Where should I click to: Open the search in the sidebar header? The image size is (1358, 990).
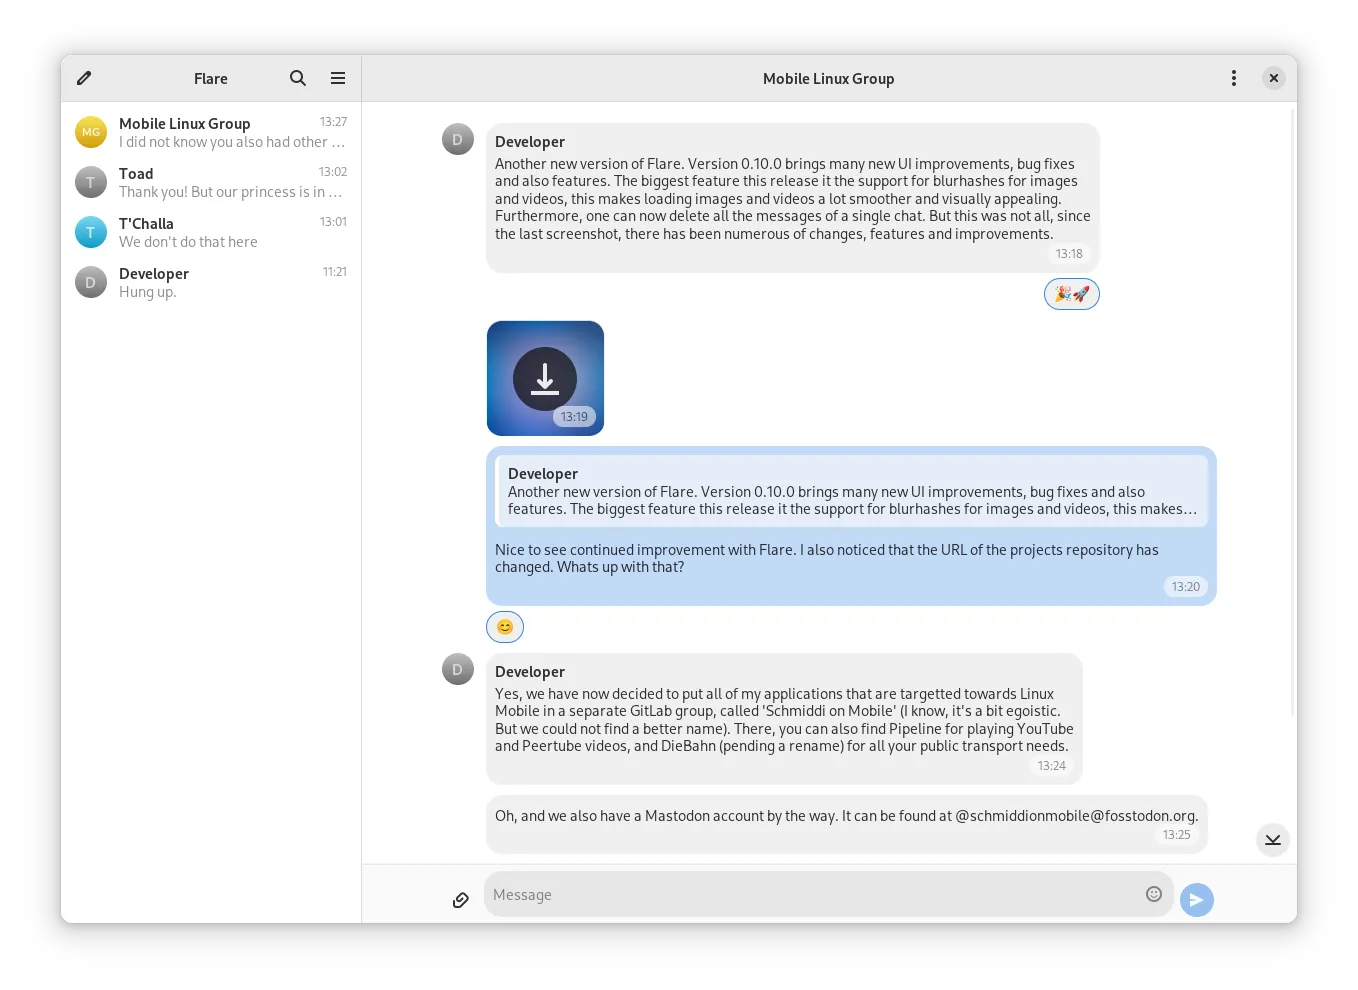(298, 78)
